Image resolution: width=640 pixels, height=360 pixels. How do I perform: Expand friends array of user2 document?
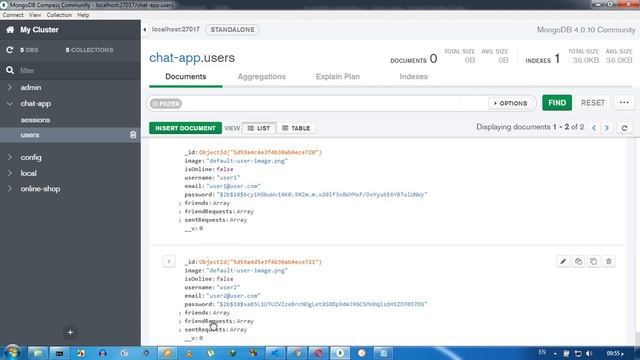coord(180,313)
